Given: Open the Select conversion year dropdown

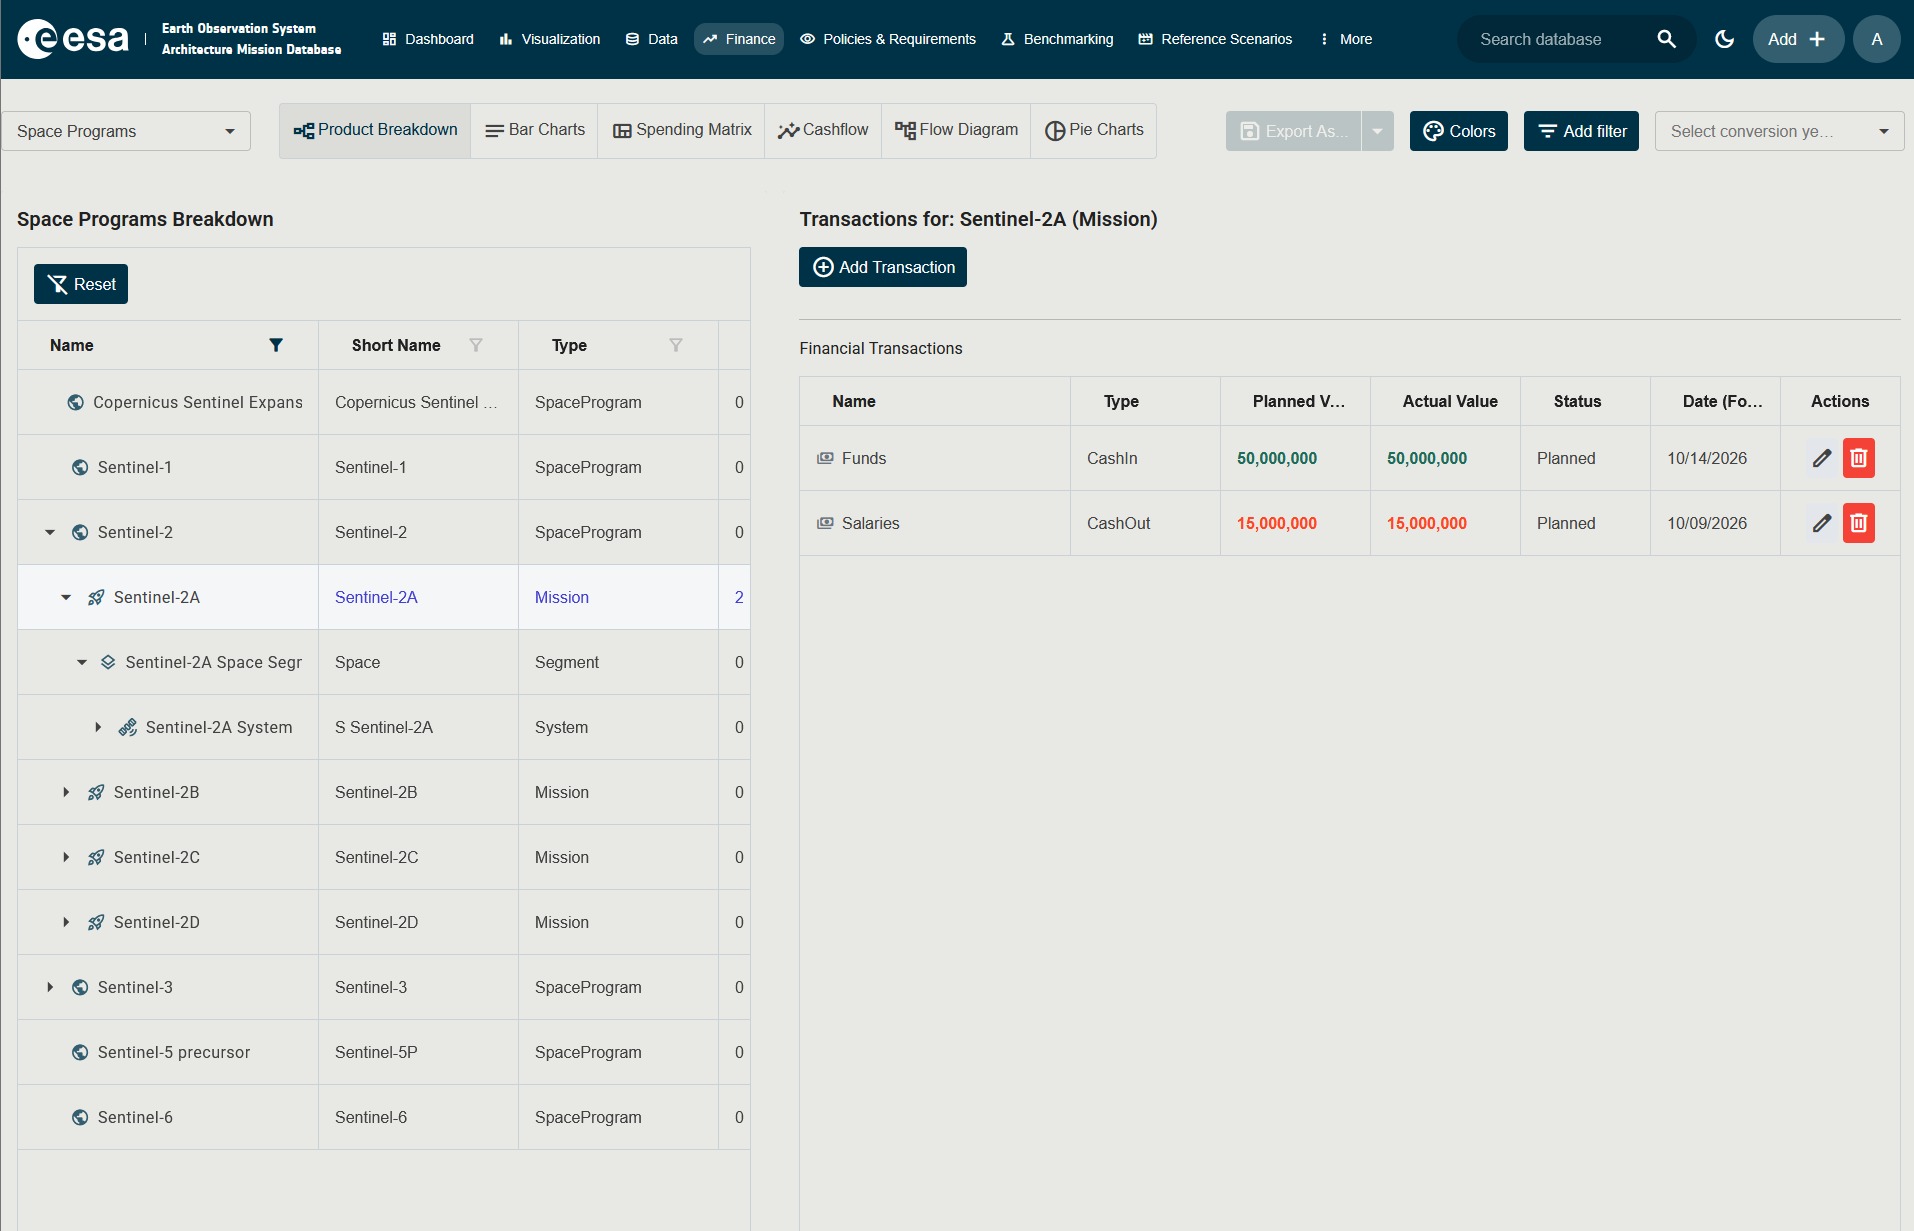Looking at the screenshot, I should coord(1779,131).
